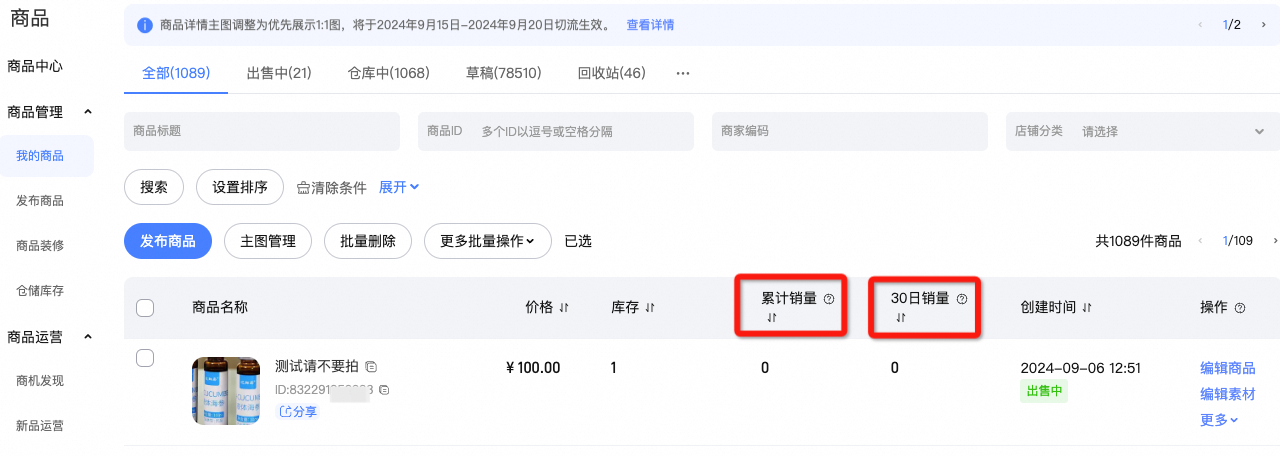Switch to the 回收站(46) tab
Image resolution: width=1280 pixels, height=456 pixels.
(x=611, y=73)
